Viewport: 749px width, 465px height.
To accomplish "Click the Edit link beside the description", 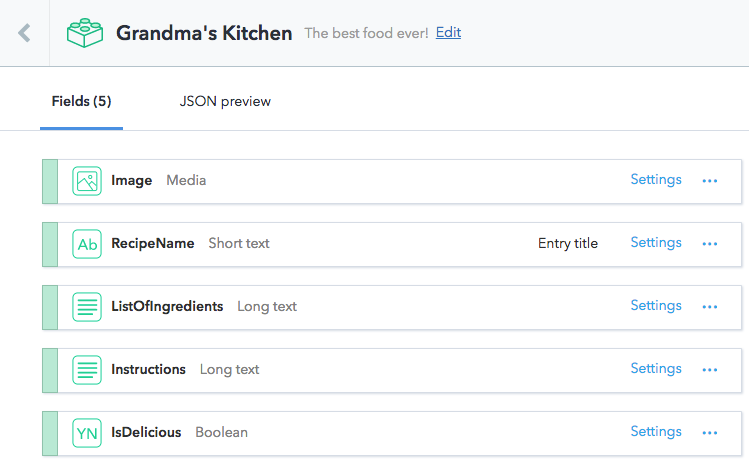I will 448,32.
